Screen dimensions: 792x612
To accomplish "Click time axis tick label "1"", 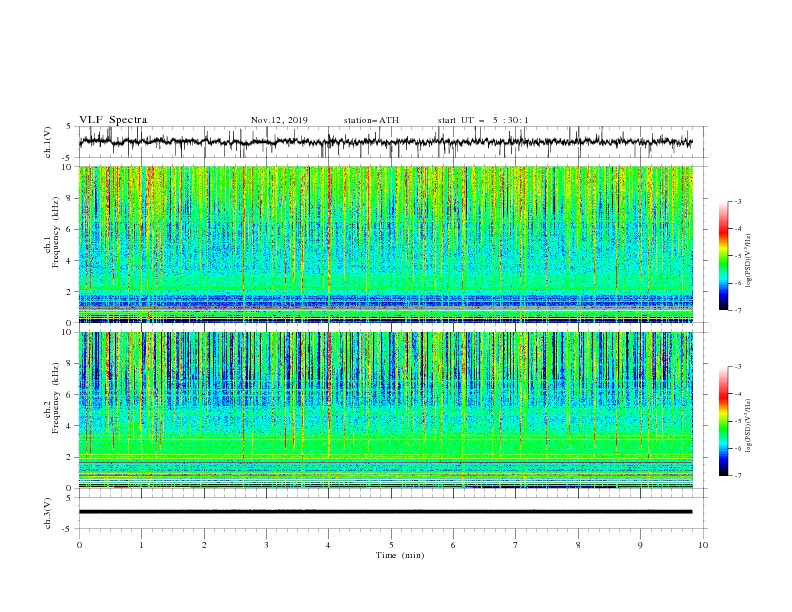I will [141, 545].
